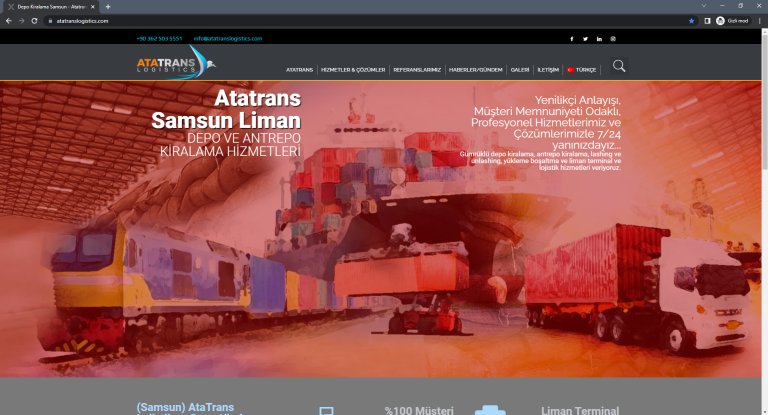Click the browser forward arrow

tap(21, 21)
